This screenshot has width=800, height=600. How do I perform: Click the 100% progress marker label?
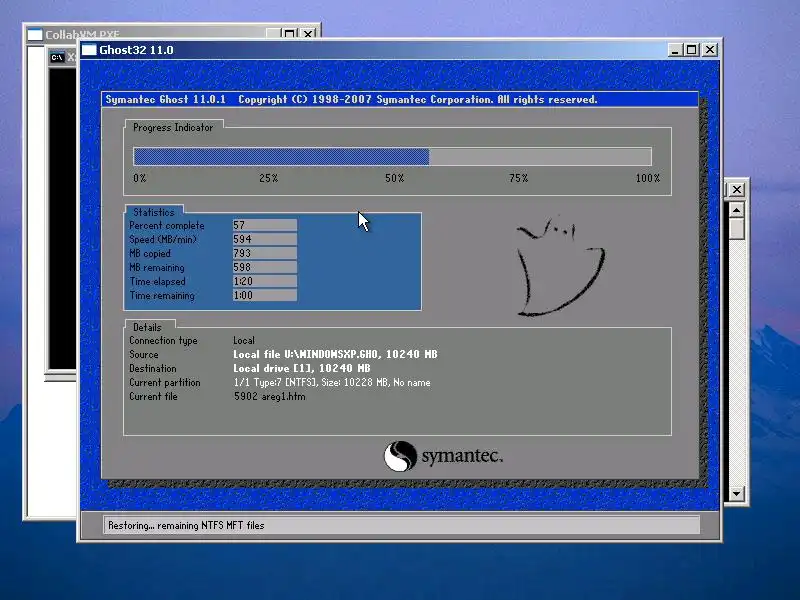tap(647, 178)
